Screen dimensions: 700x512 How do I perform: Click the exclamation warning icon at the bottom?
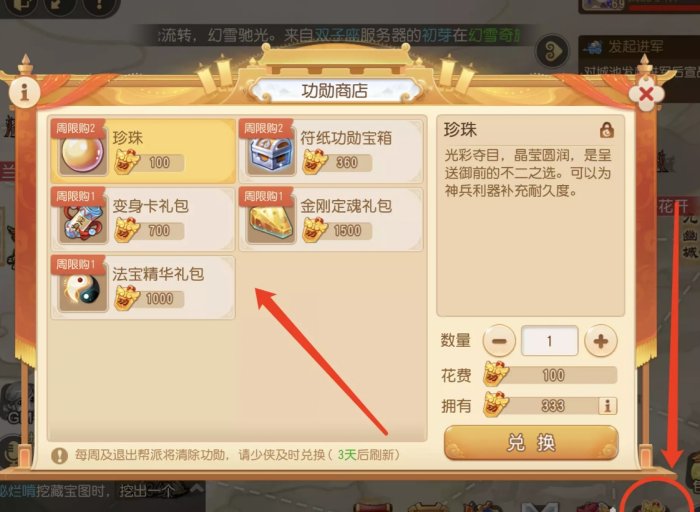59,455
